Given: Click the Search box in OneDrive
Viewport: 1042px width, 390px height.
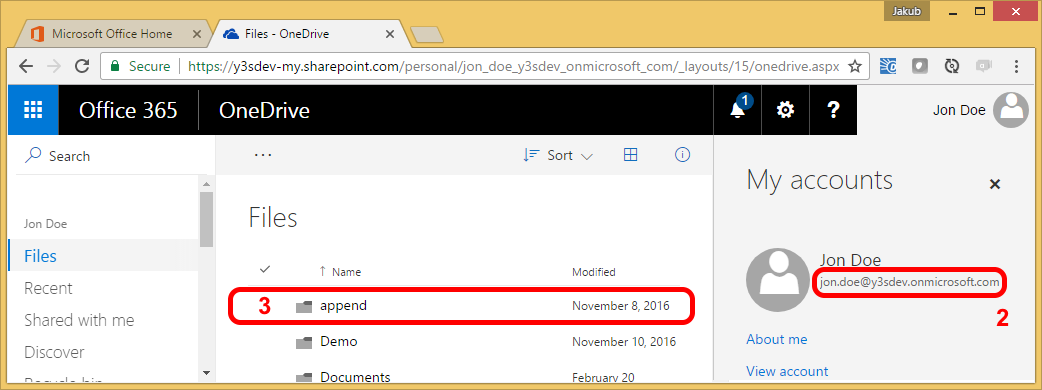Looking at the screenshot, I should (x=112, y=156).
